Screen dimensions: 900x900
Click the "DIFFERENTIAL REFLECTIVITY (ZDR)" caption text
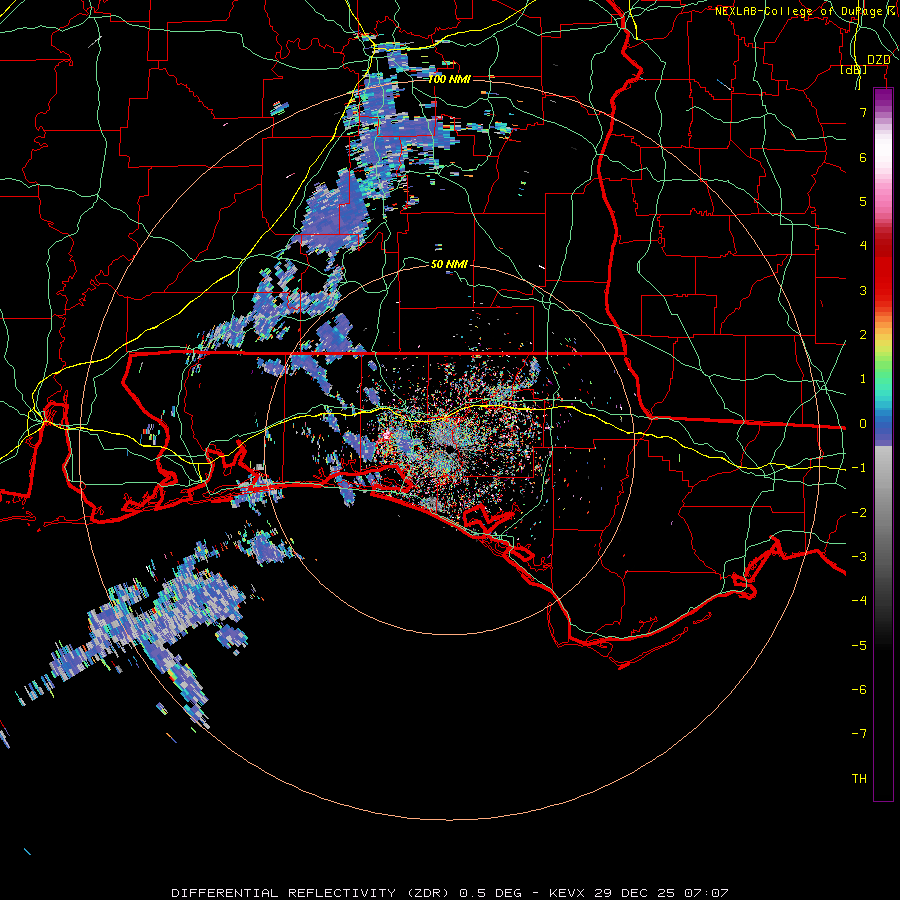[x=312, y=893]
